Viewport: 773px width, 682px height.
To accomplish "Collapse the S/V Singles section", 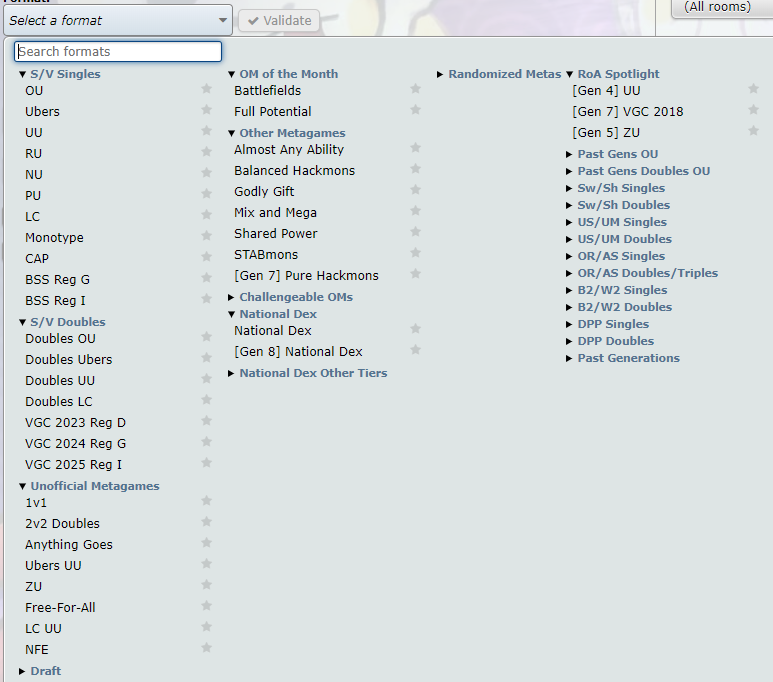I will (x=60, y=74).
